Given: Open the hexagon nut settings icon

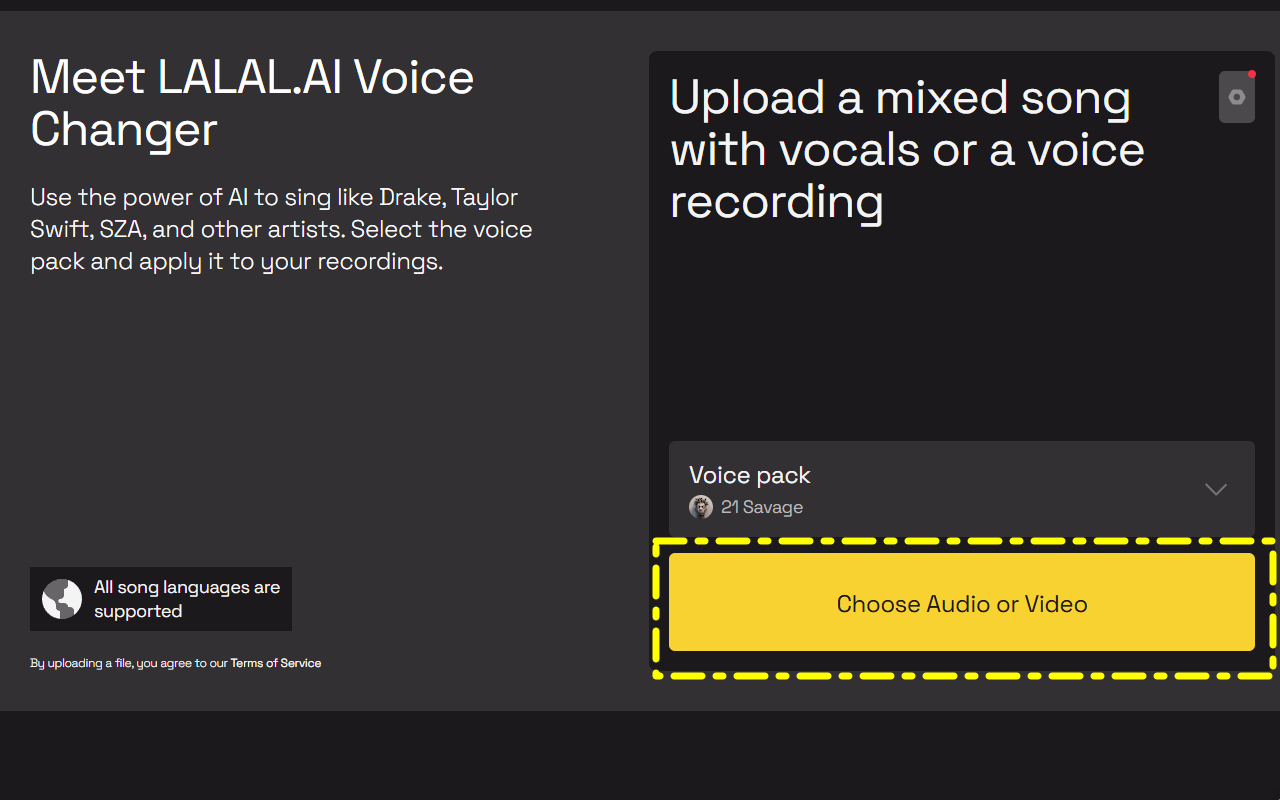Looking at the screenshot, I should (x=1237, y=97).
